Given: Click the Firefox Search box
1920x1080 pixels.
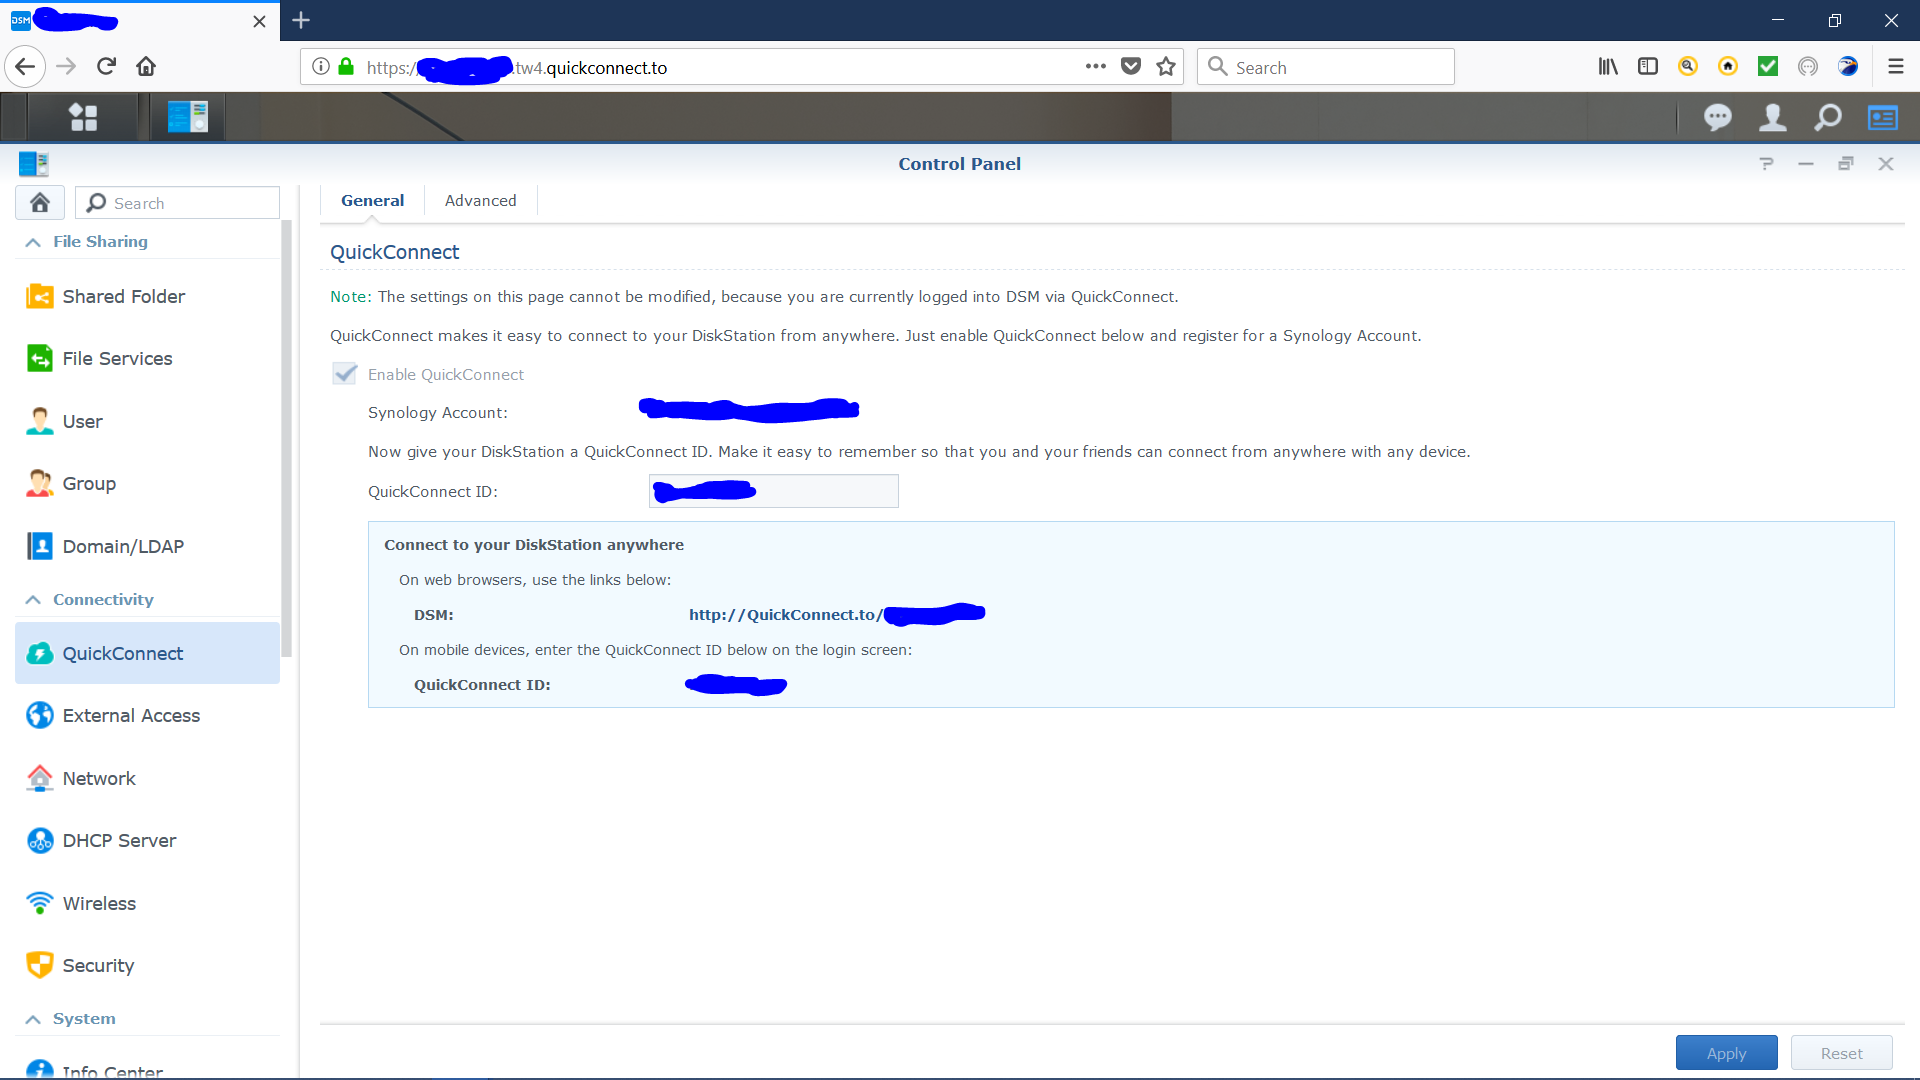Looking at the screenshot, I should click(x=1326, y=67).
